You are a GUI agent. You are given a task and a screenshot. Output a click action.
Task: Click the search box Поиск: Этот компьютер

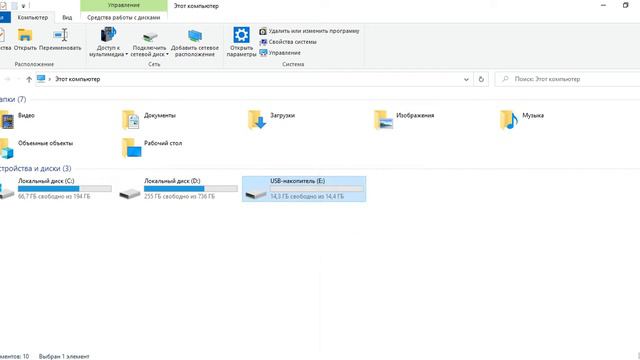coord(567,79)
